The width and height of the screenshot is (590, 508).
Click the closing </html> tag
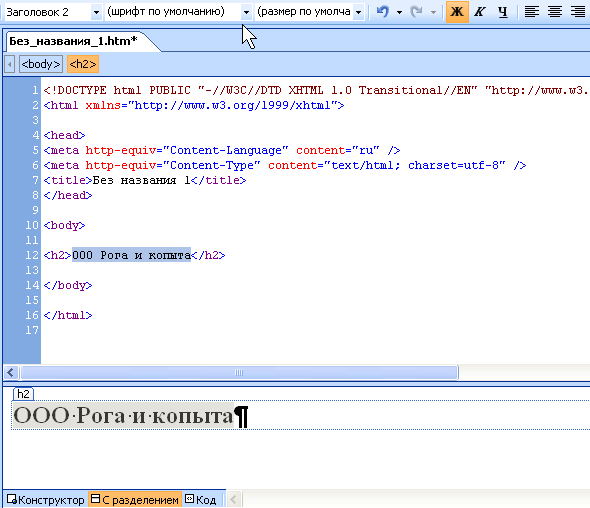pyautogui.click(x=68, y=315)
